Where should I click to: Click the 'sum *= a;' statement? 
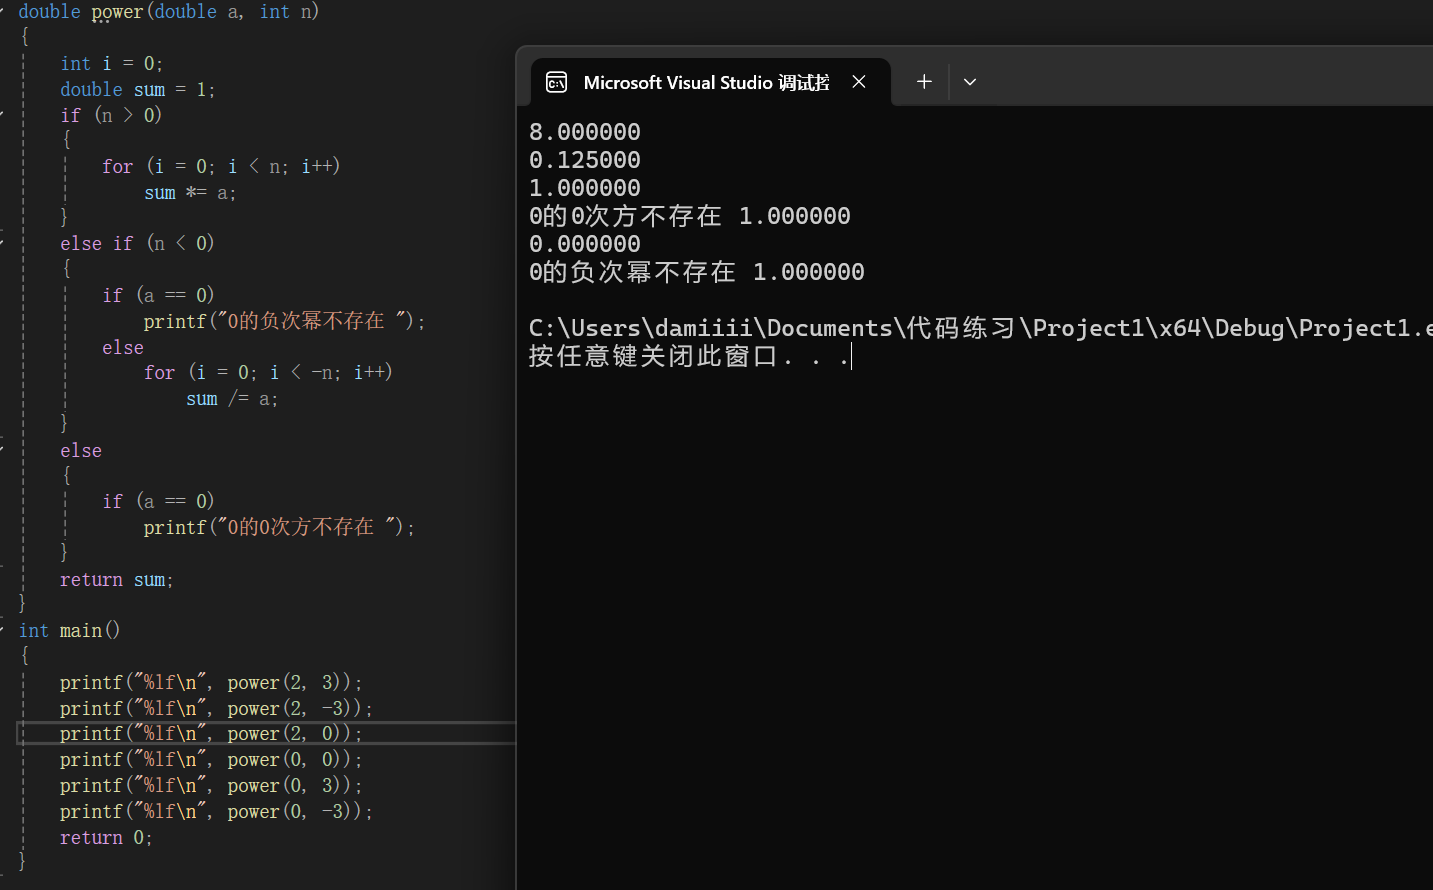190,193
